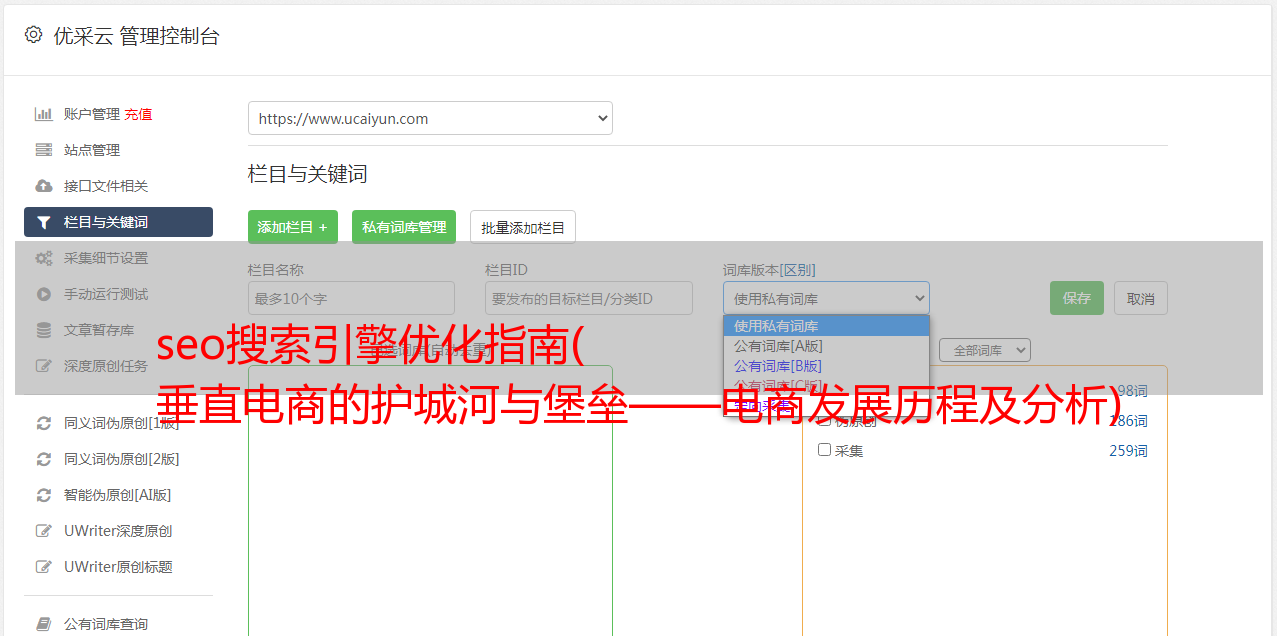This screenshot has height=636, width=1277.
Task: Click the funnel icon for 栏目与关键词
Action: 43,222
